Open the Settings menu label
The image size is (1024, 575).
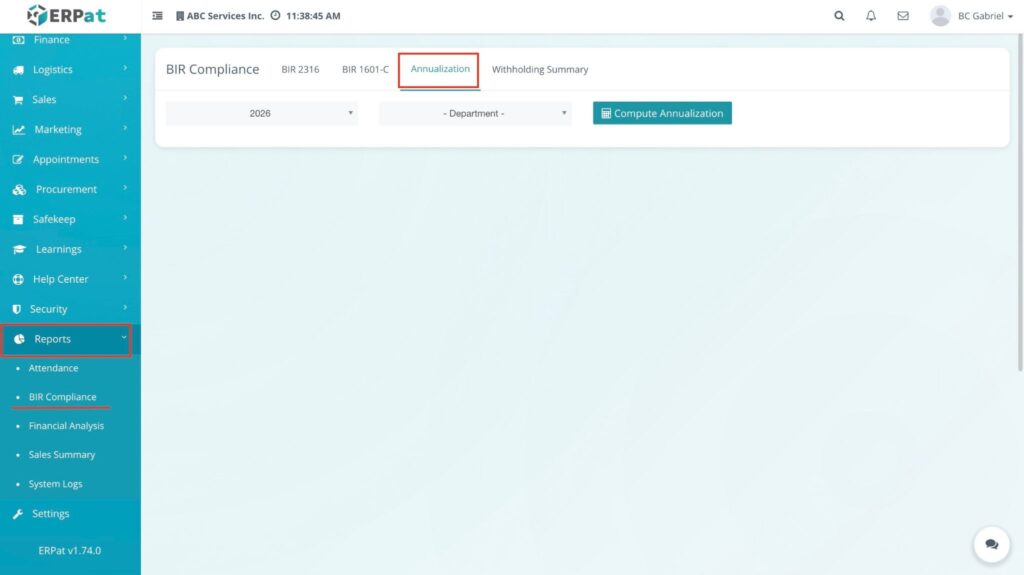[50, 514]
